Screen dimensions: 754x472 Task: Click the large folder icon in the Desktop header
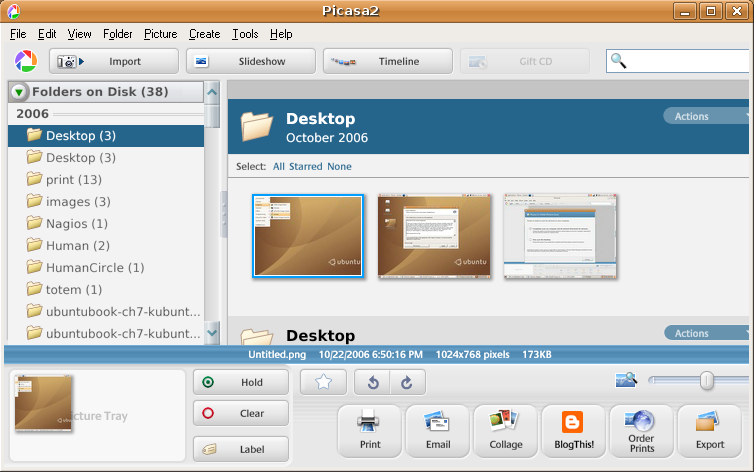coord(257,126)
